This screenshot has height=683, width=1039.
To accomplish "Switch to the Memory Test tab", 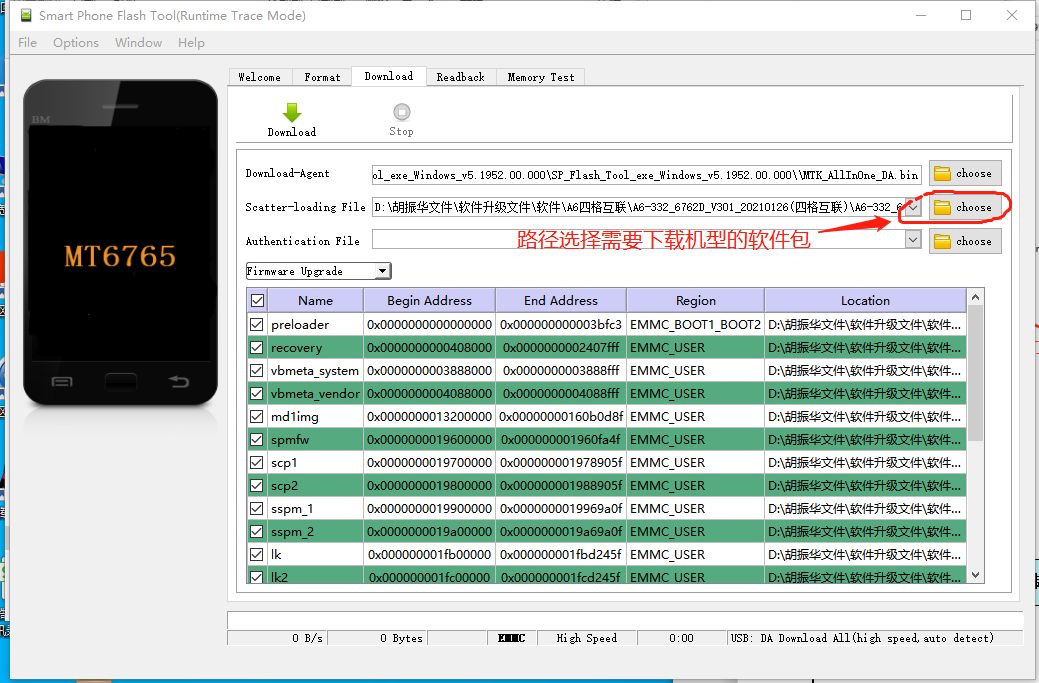I will (540, 77).
